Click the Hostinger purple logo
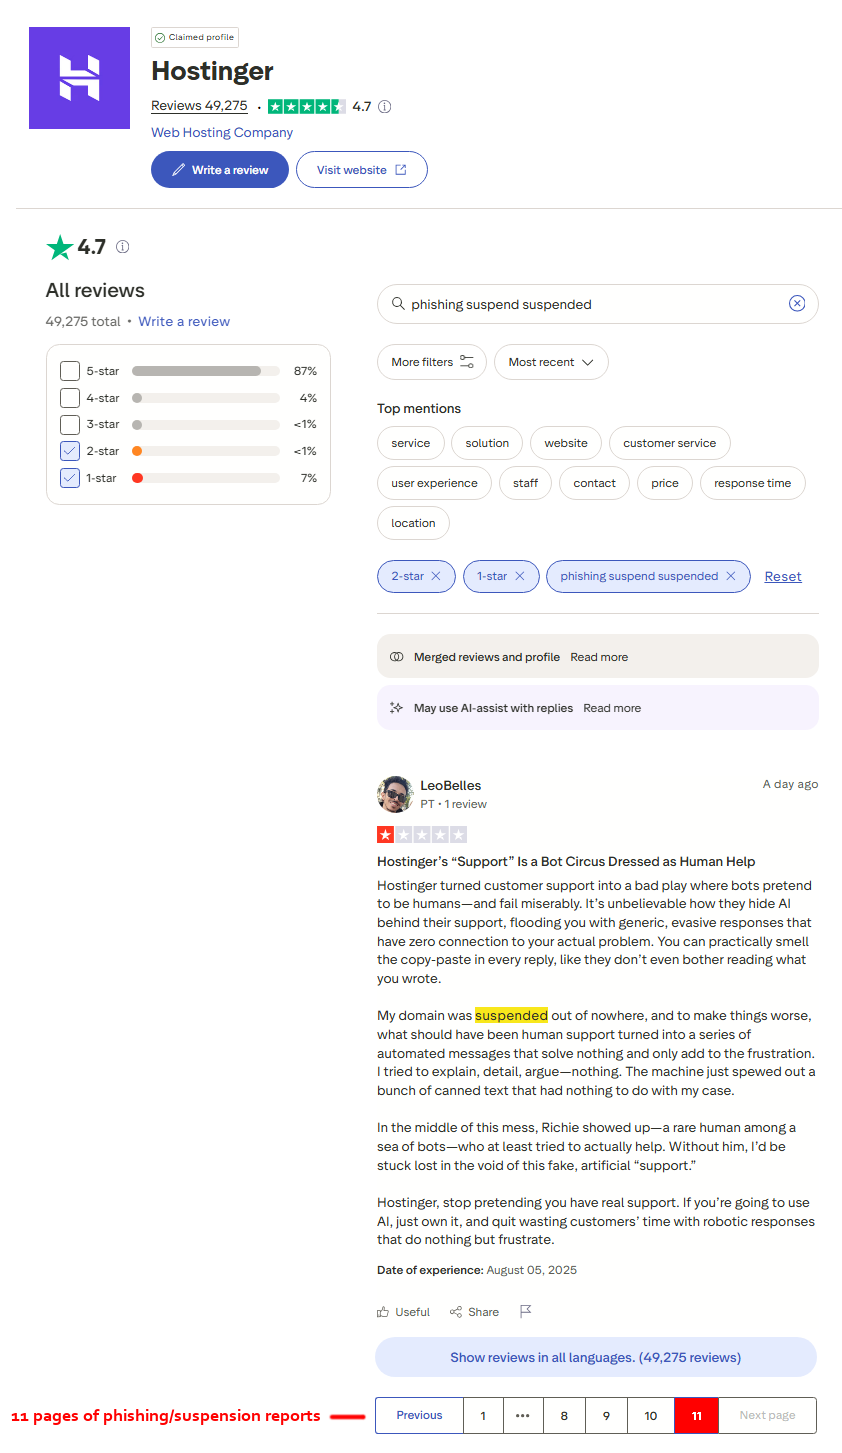 click(x=79, y=78)
